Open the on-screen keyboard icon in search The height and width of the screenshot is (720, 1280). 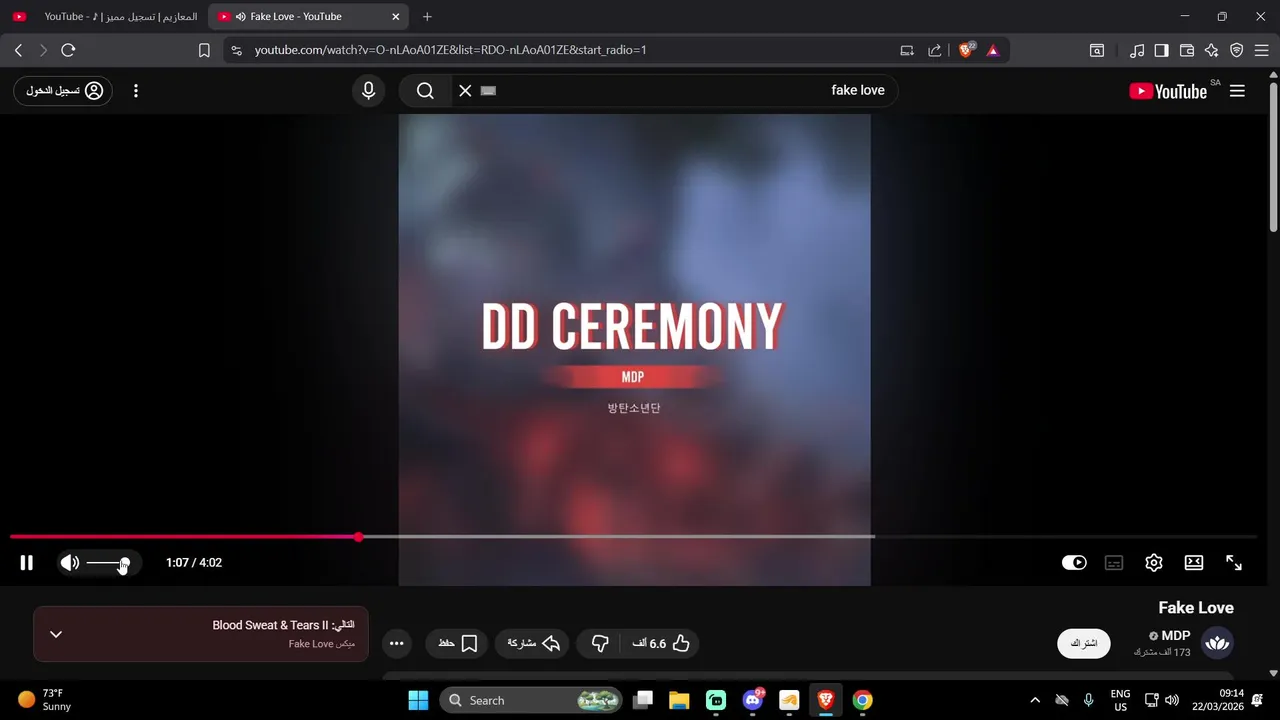[488, 91]
